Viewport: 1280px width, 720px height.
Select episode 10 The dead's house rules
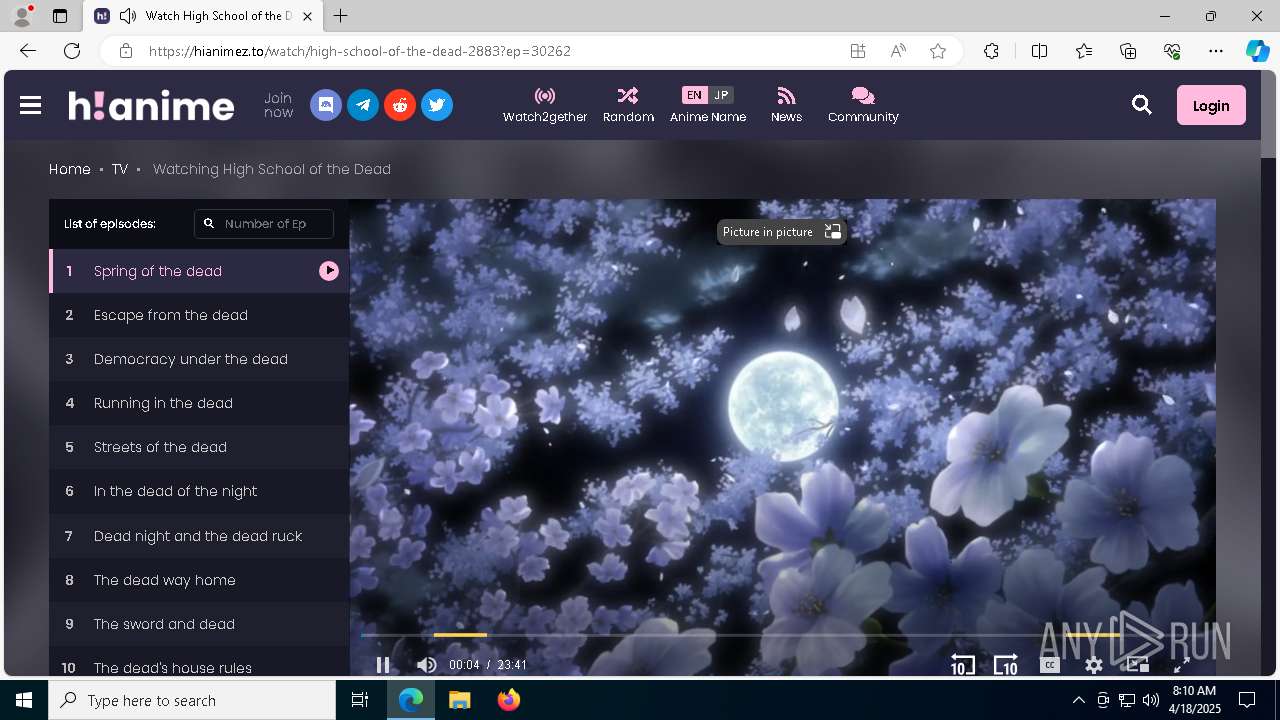click(199, 662)
